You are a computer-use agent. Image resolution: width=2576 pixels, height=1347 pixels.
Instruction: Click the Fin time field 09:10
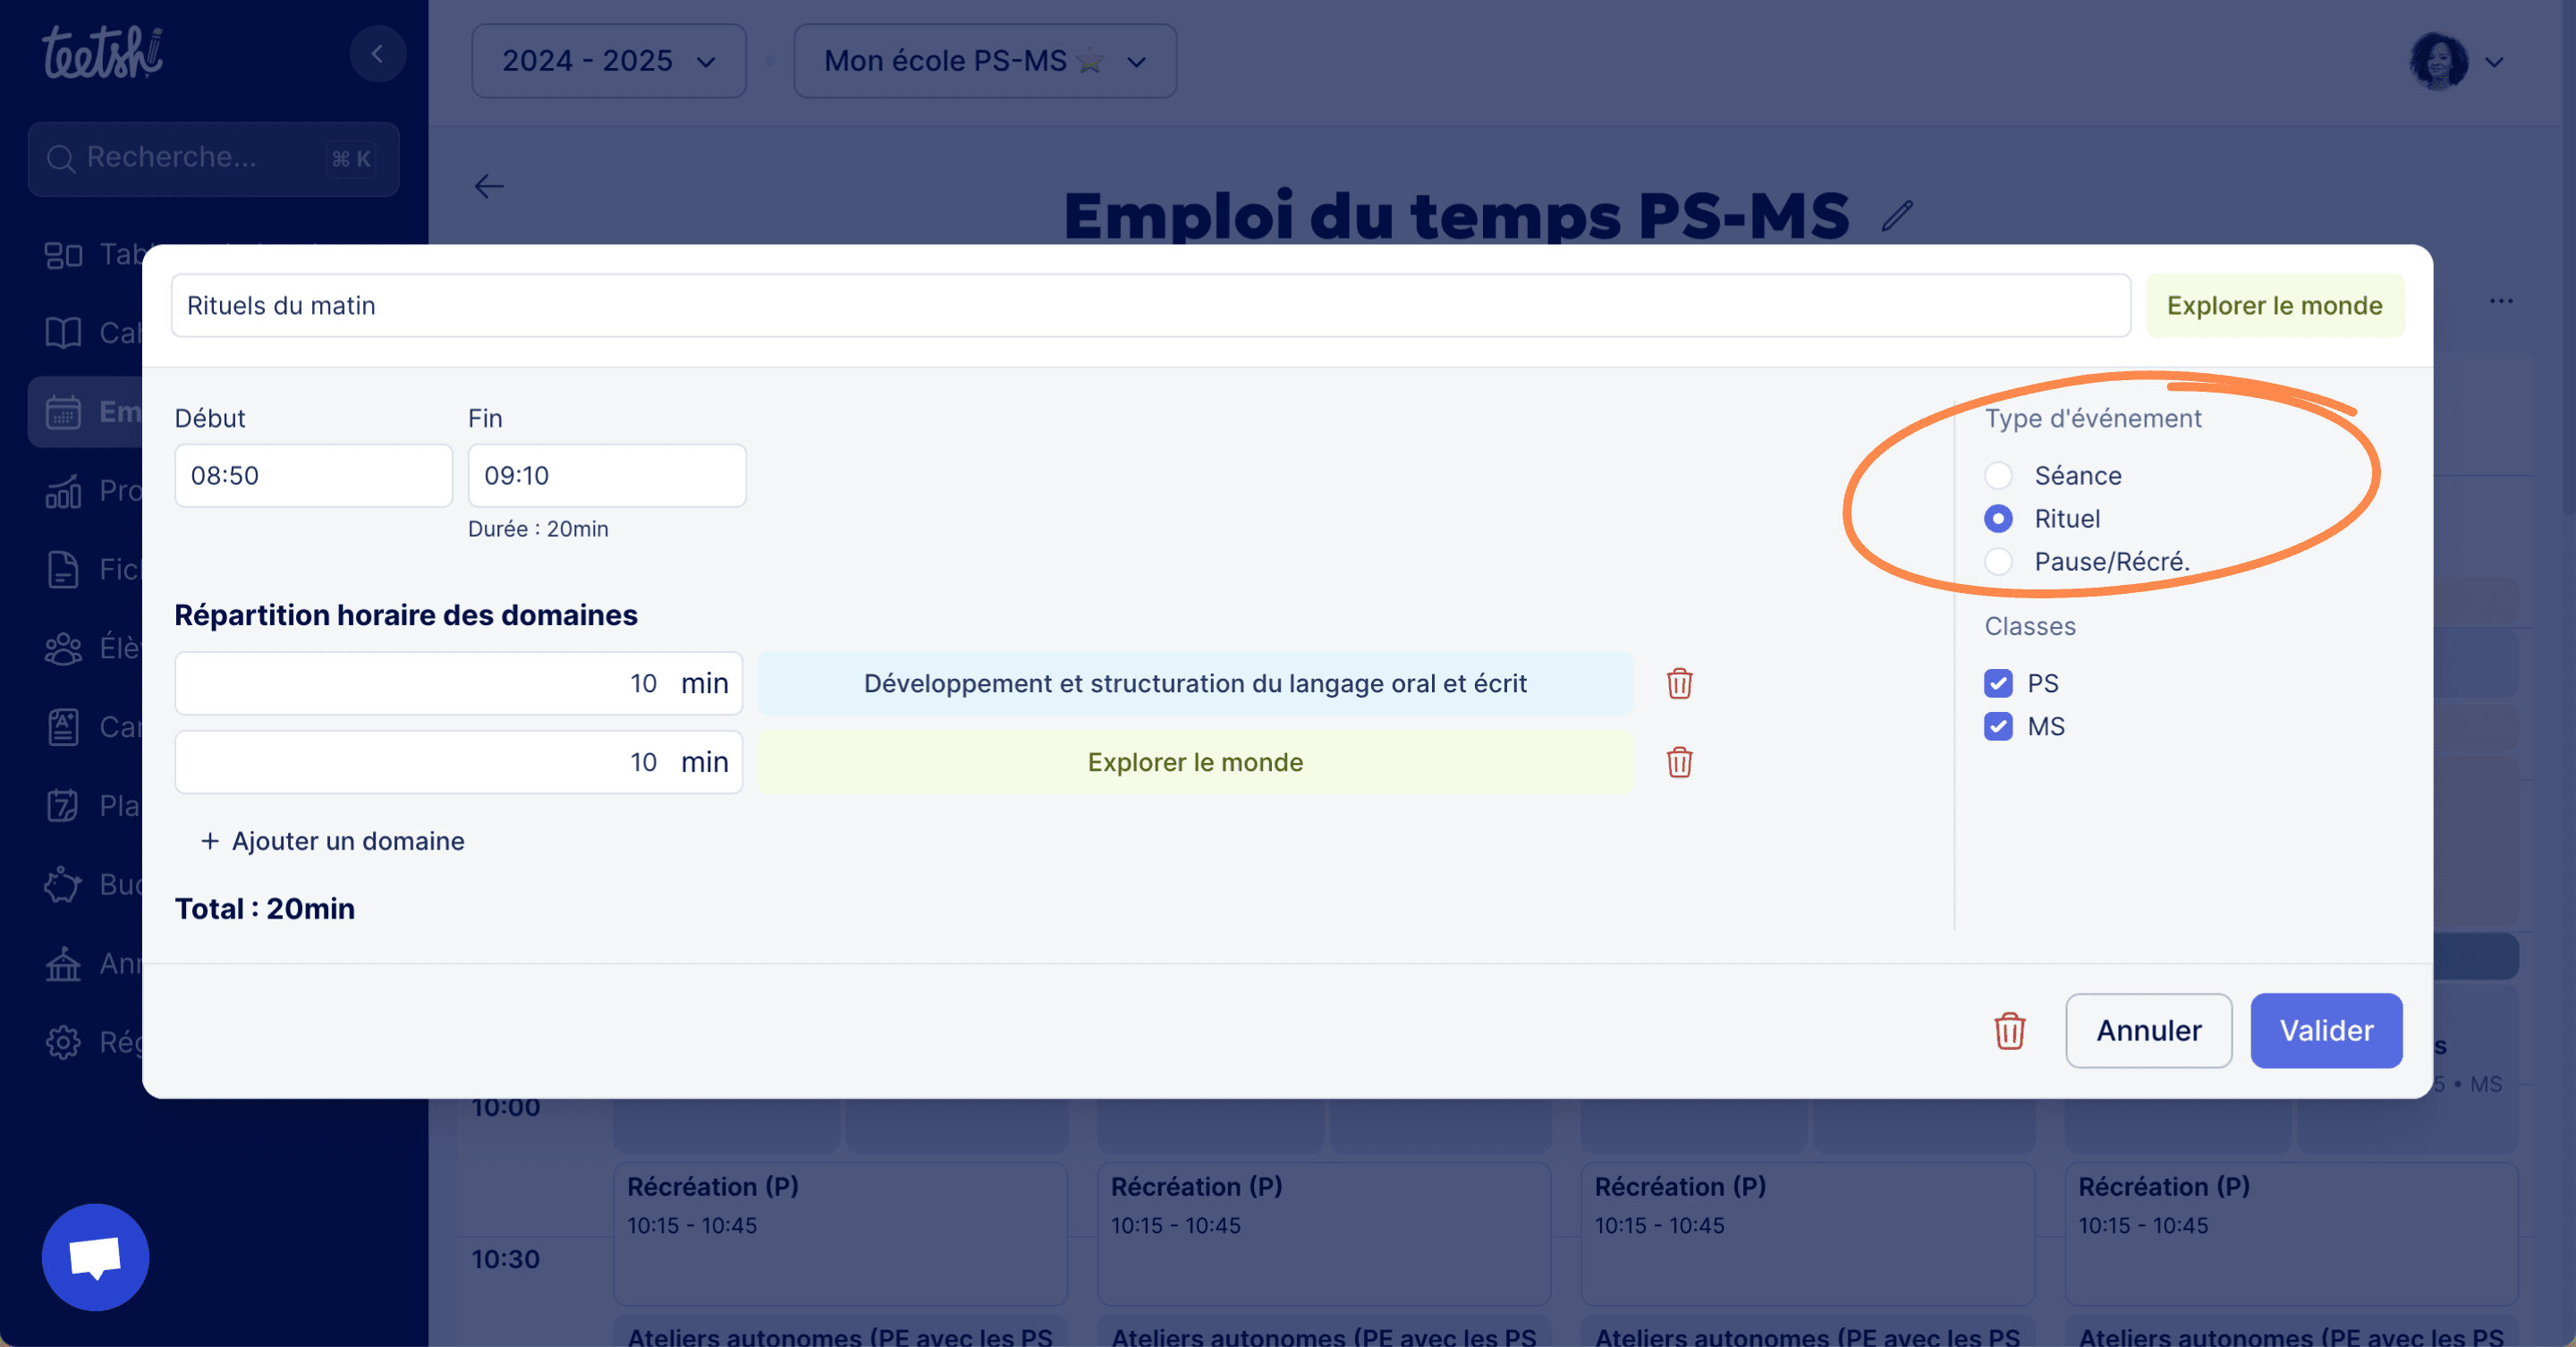tap(606, 475)
